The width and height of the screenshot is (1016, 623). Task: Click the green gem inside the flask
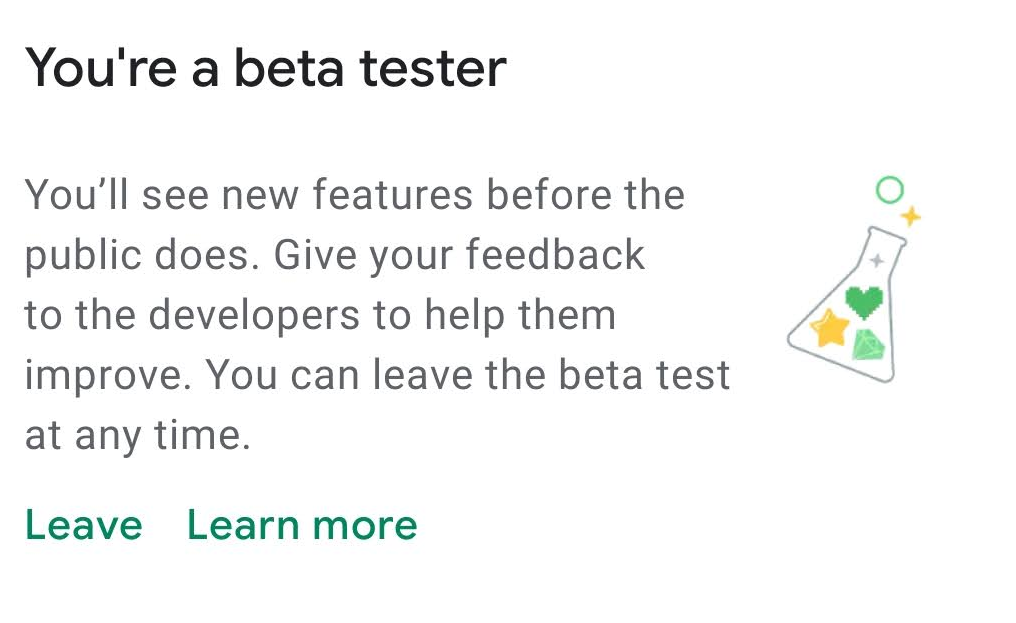[x=868, y=343]
